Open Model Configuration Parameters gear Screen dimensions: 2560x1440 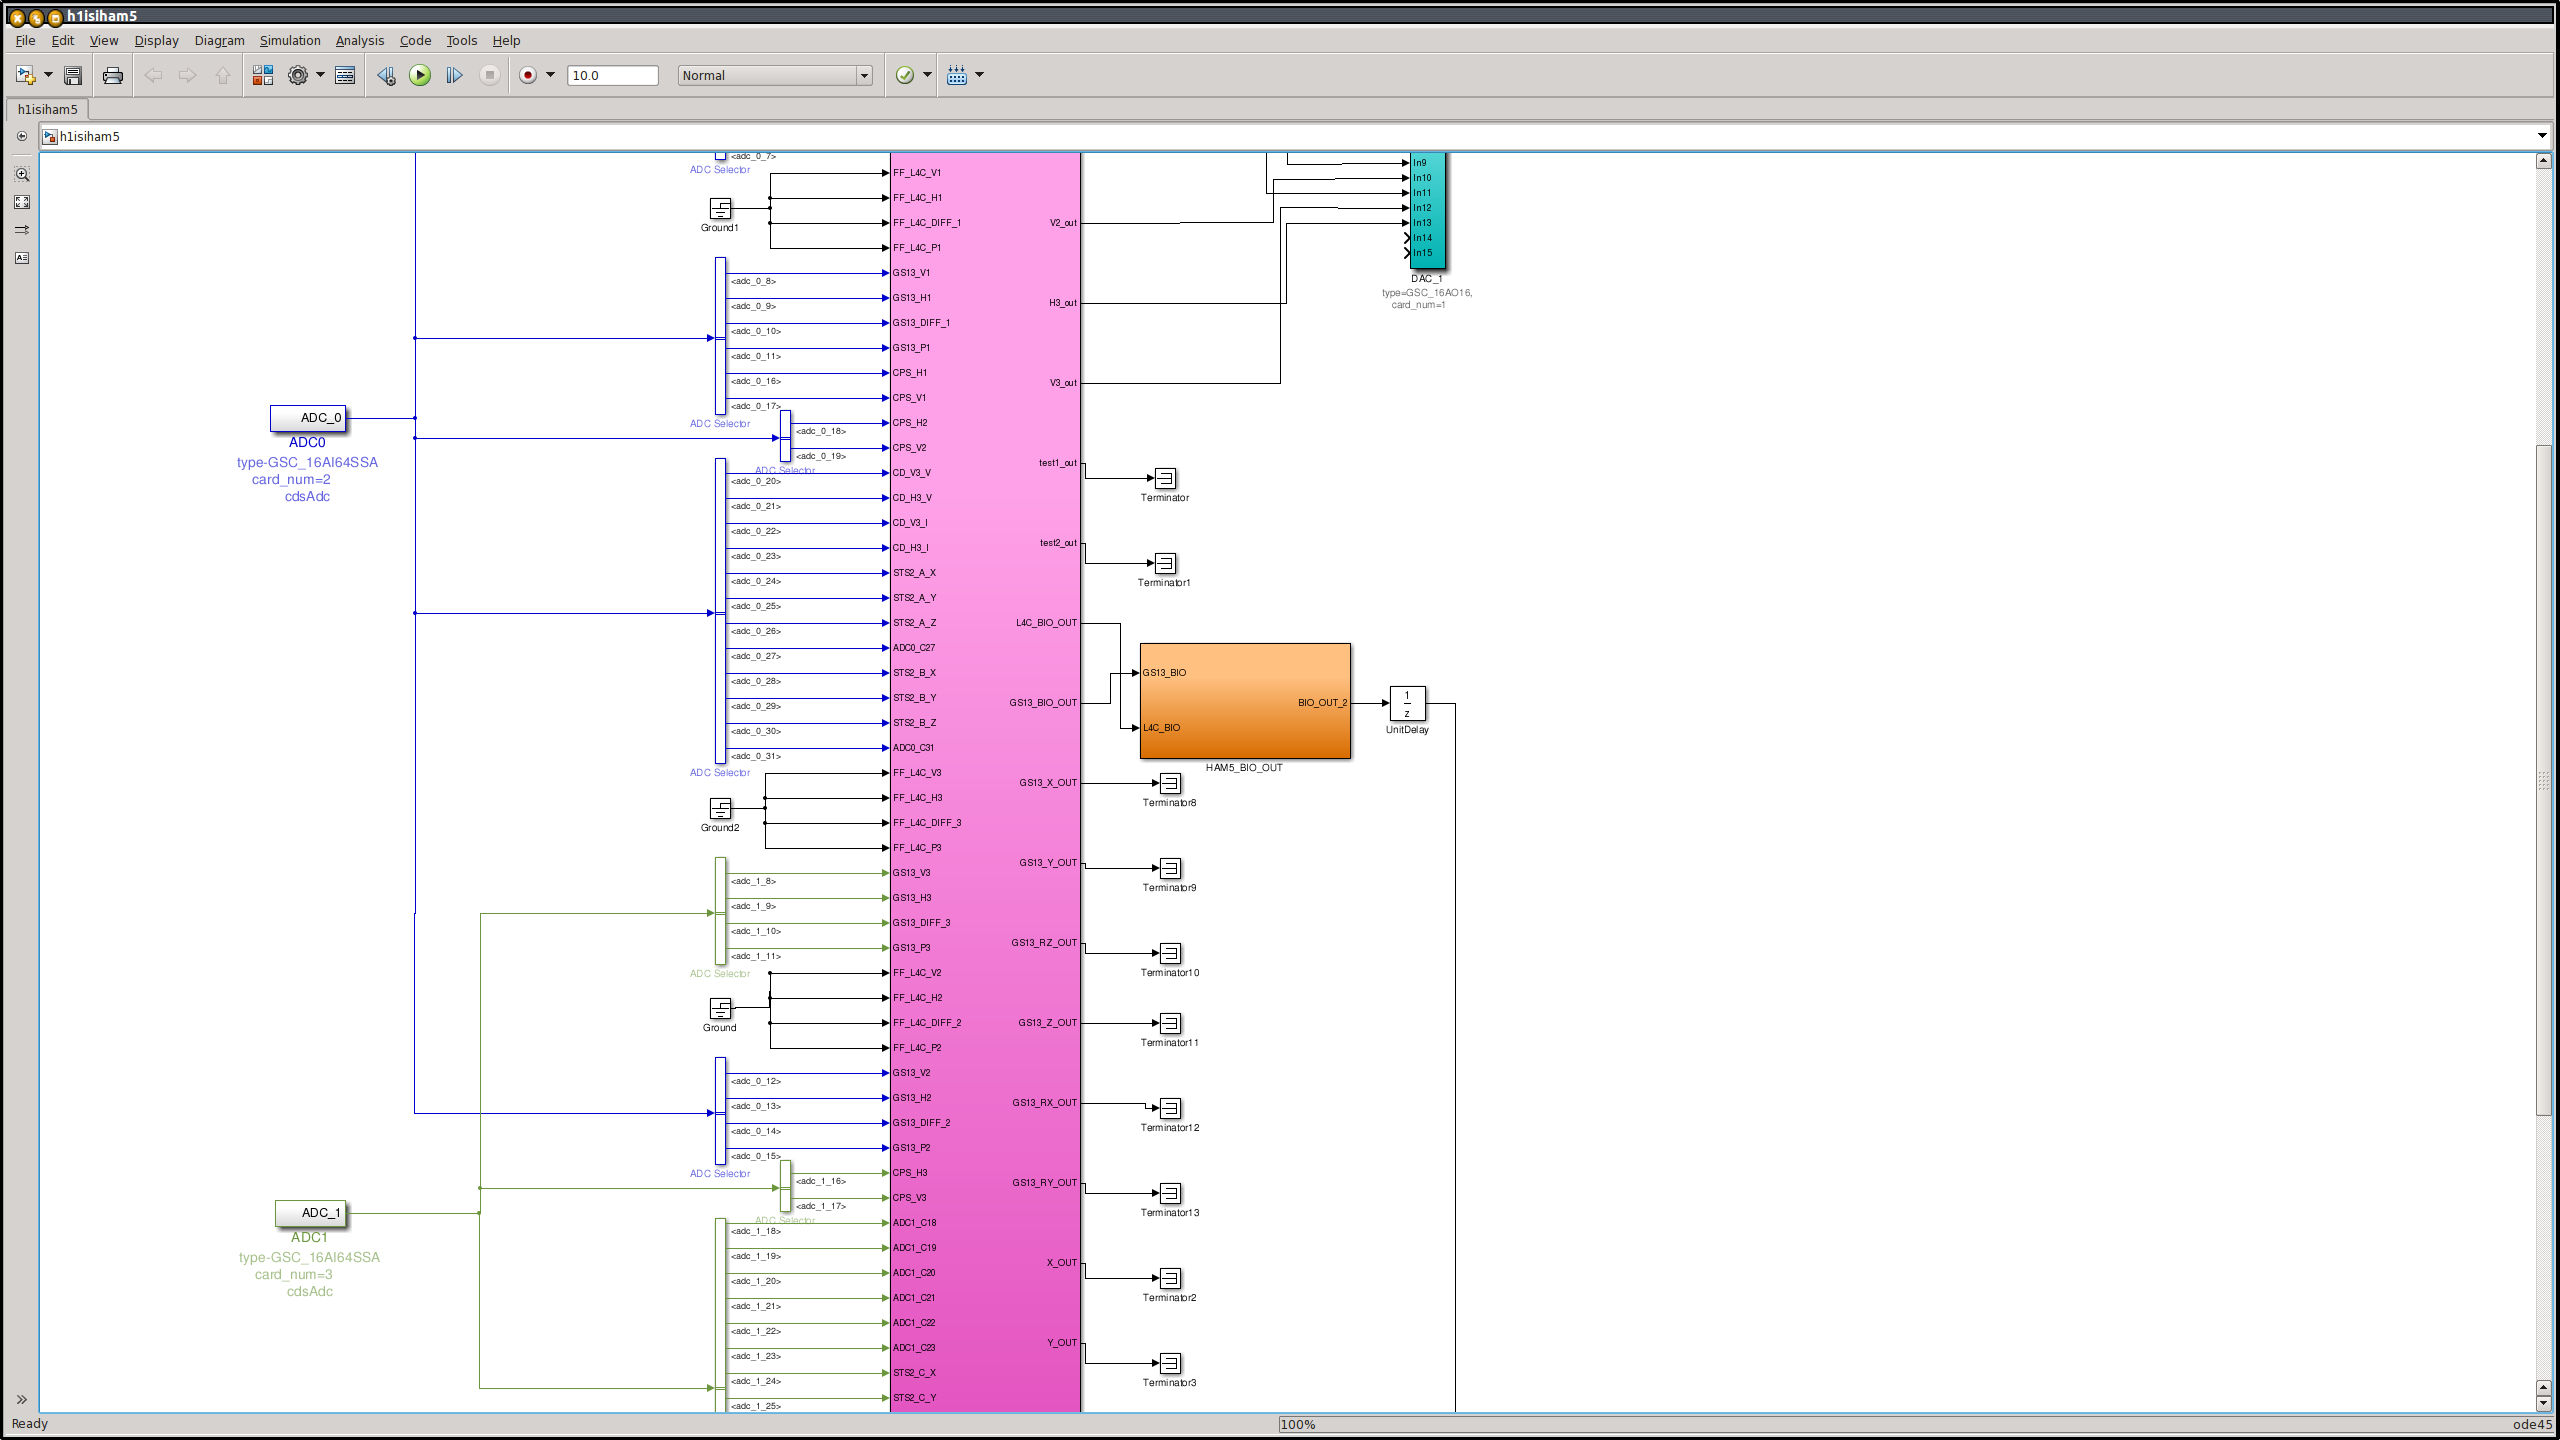(x=298, y=75)
